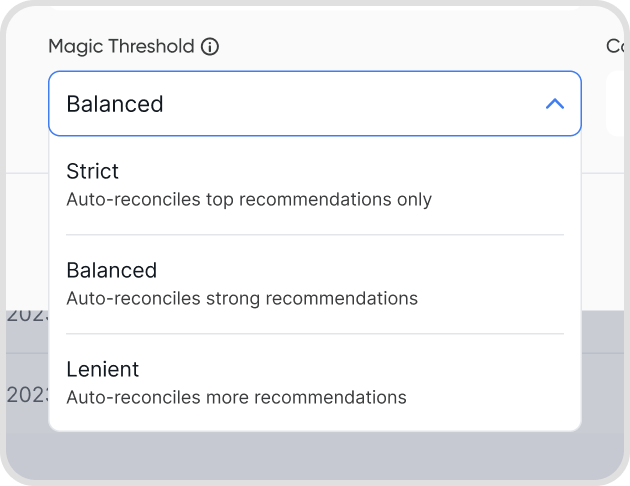This screenshot has height=486, width=630.
Task: Click "Auto-reconciles top recommendations only" description
Action: pyautogui.click(x=249, y=199)
